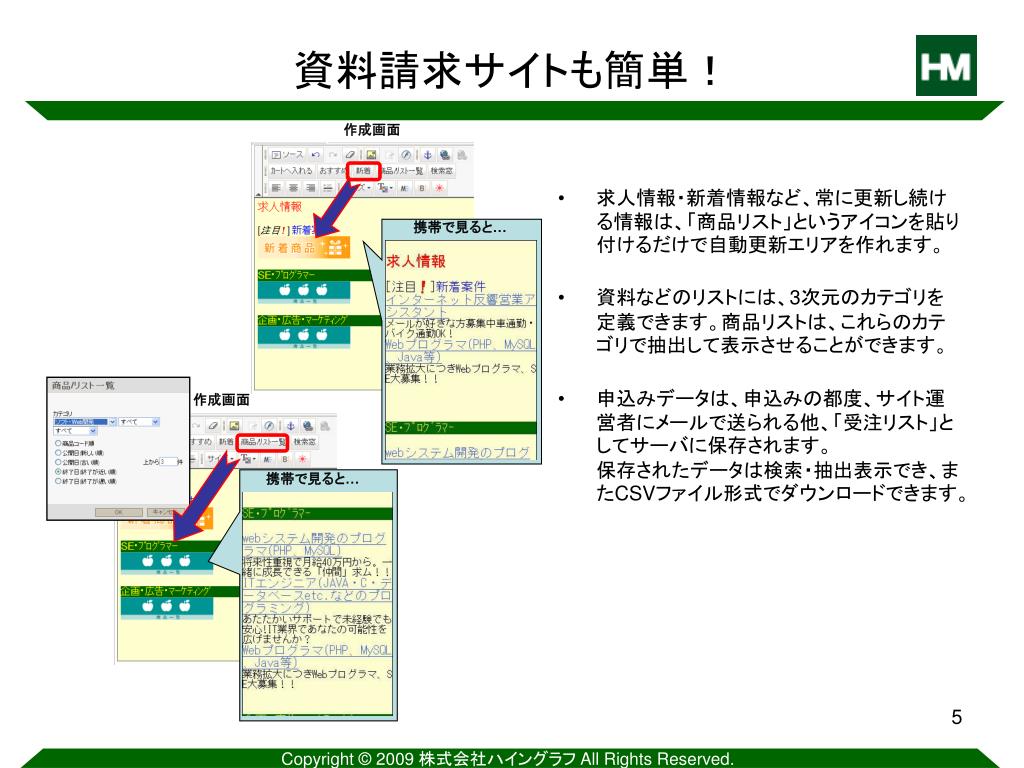Click the insert image icon in upper editor
The height and width of the screenshot is (768, 1024).
click(x=372, y=155)
